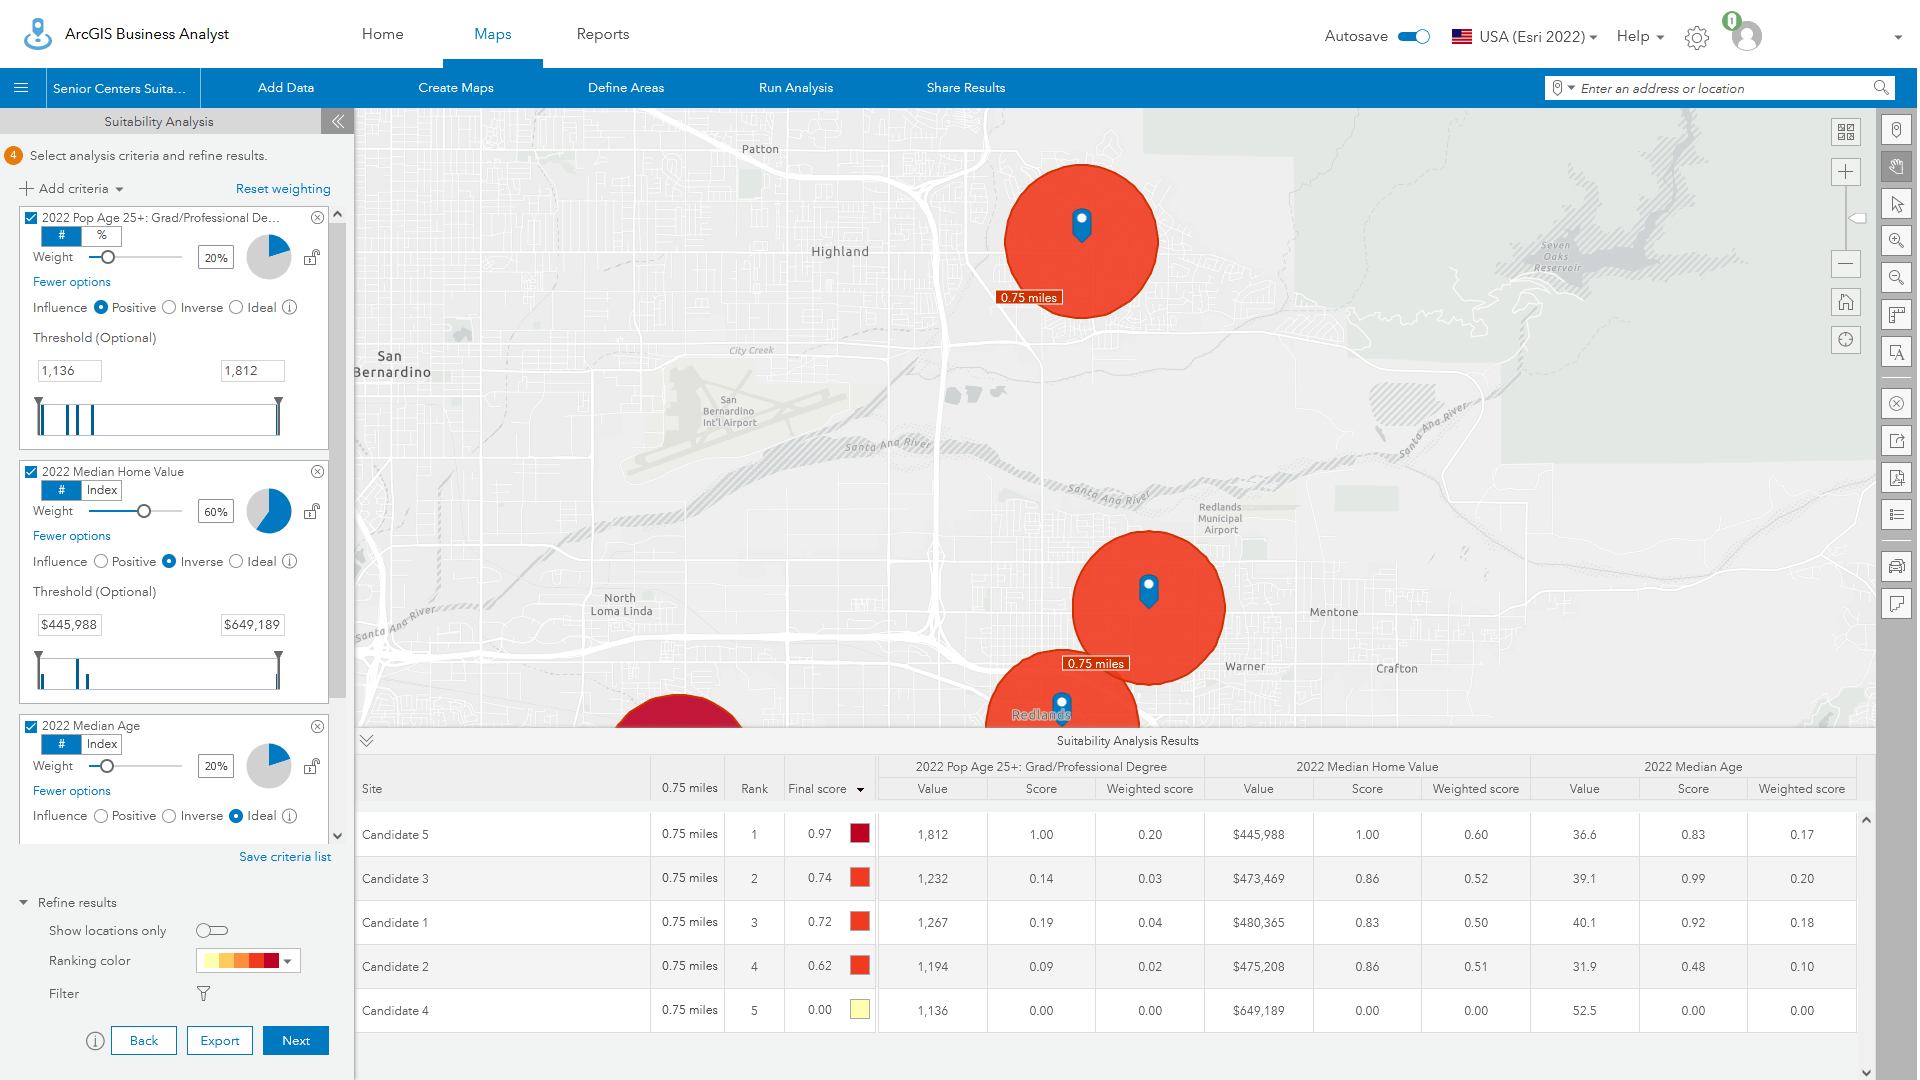1920x1080 pixels.
Task: Open the Measure tool
Action: tap(1896, 315)
